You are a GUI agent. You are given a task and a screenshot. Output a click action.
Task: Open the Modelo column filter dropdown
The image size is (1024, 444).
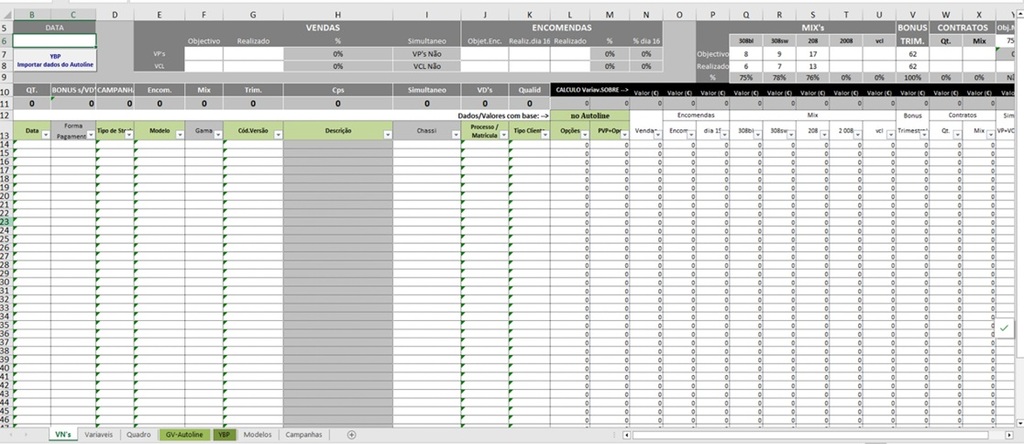coord(177,133)
